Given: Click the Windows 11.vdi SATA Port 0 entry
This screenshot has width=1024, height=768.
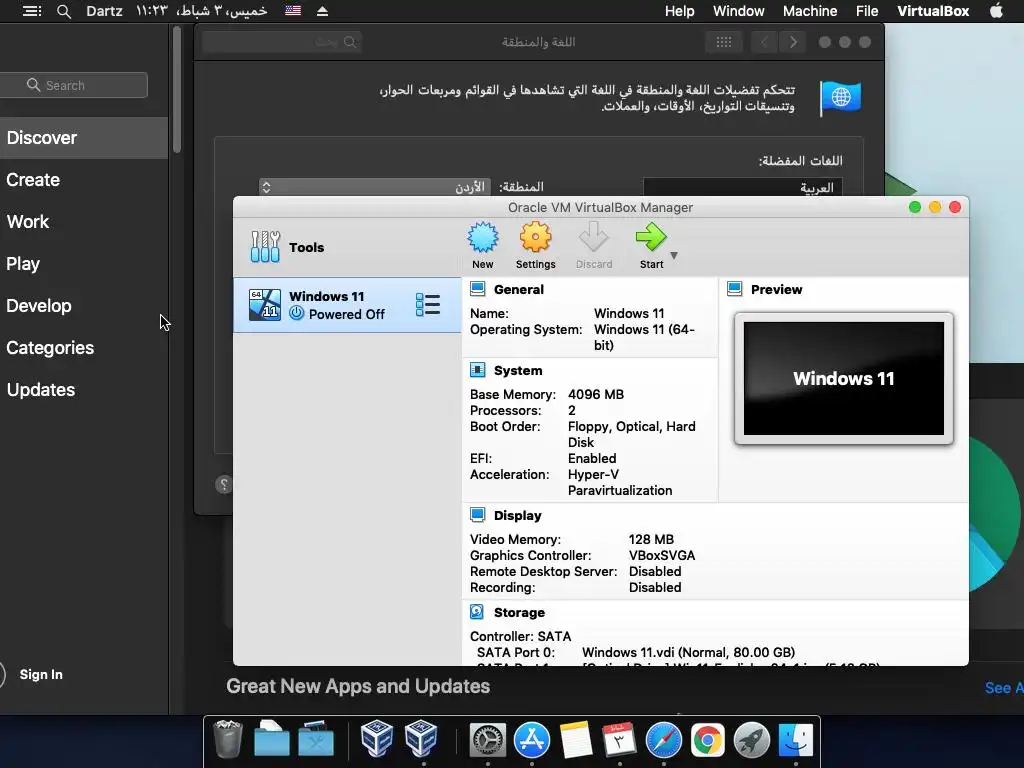Looking at the screenshot, I should coord(688,652).
